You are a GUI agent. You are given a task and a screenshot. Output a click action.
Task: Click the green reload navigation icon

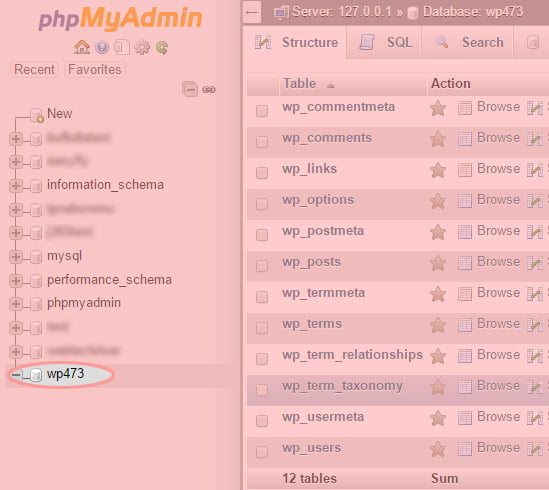(162, 47)
